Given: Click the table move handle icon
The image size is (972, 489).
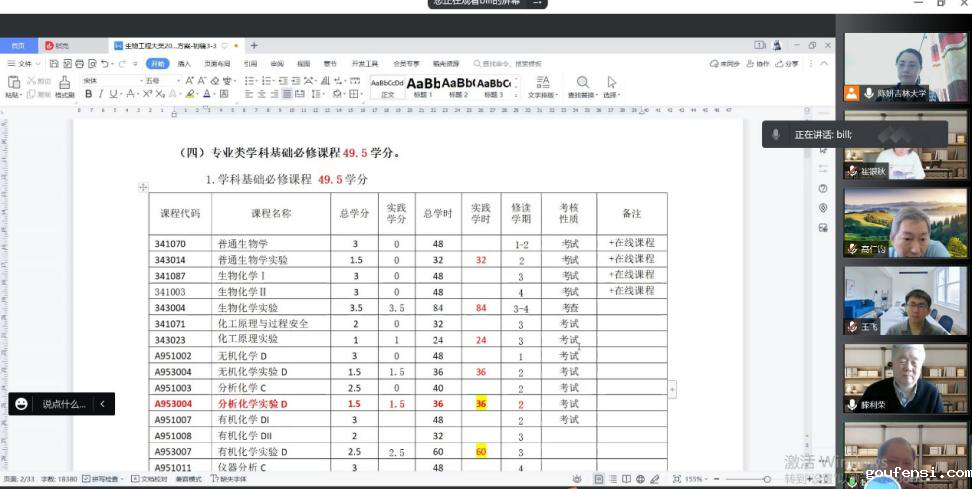Looking at the screenshot, I should [143, 187].
